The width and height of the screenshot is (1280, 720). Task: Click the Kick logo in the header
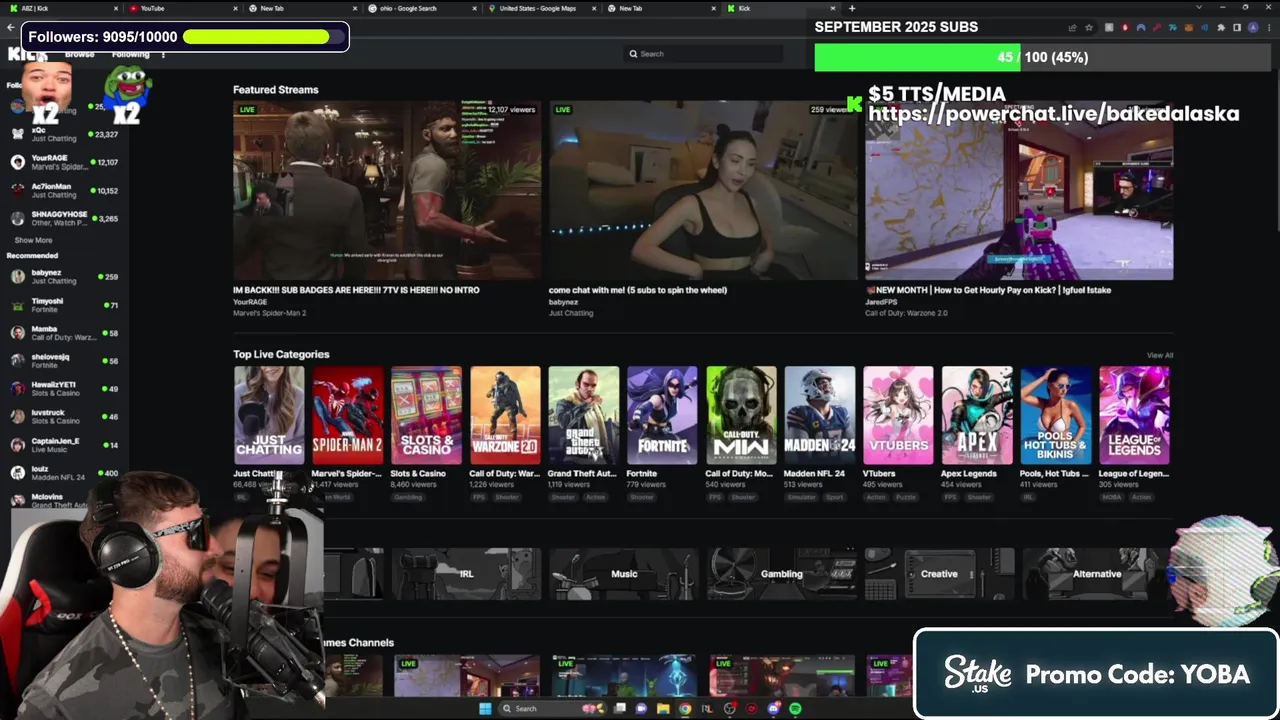27,54
